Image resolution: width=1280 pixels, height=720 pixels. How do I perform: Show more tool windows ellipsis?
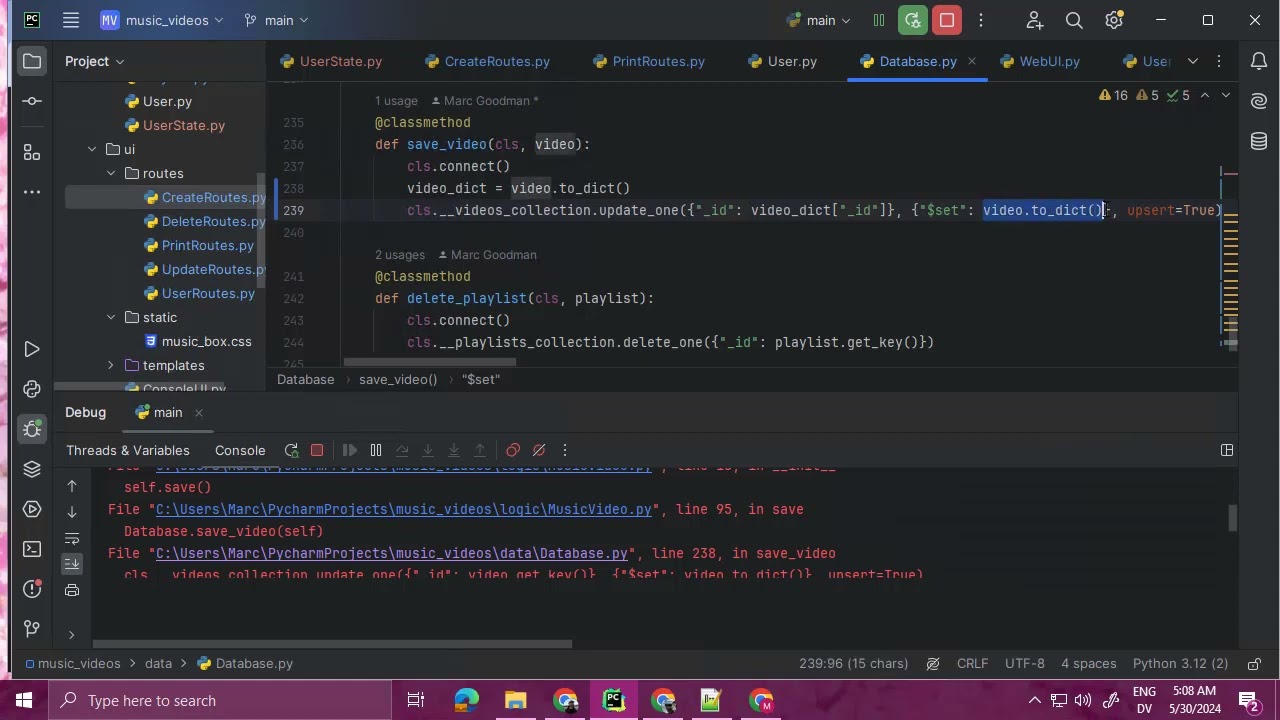[32, 192]
